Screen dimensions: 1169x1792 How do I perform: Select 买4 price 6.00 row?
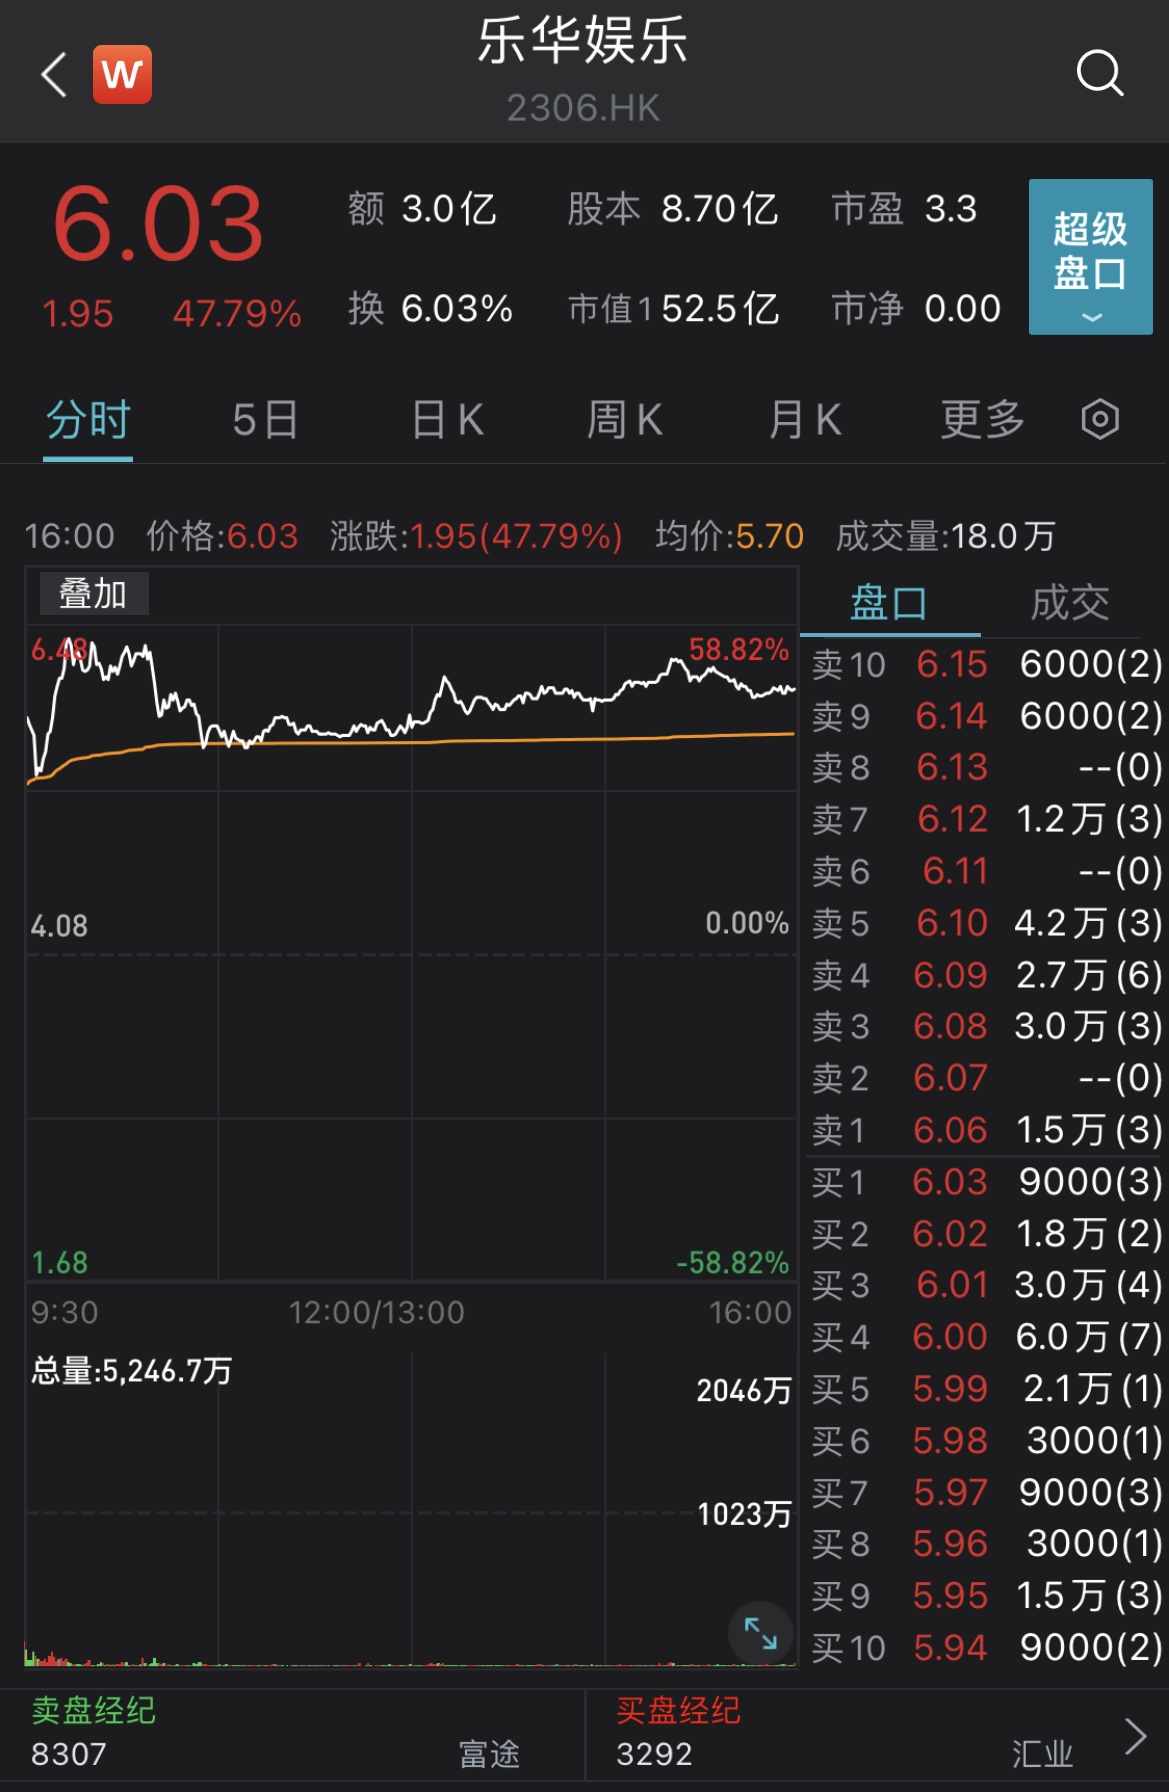986,1337
